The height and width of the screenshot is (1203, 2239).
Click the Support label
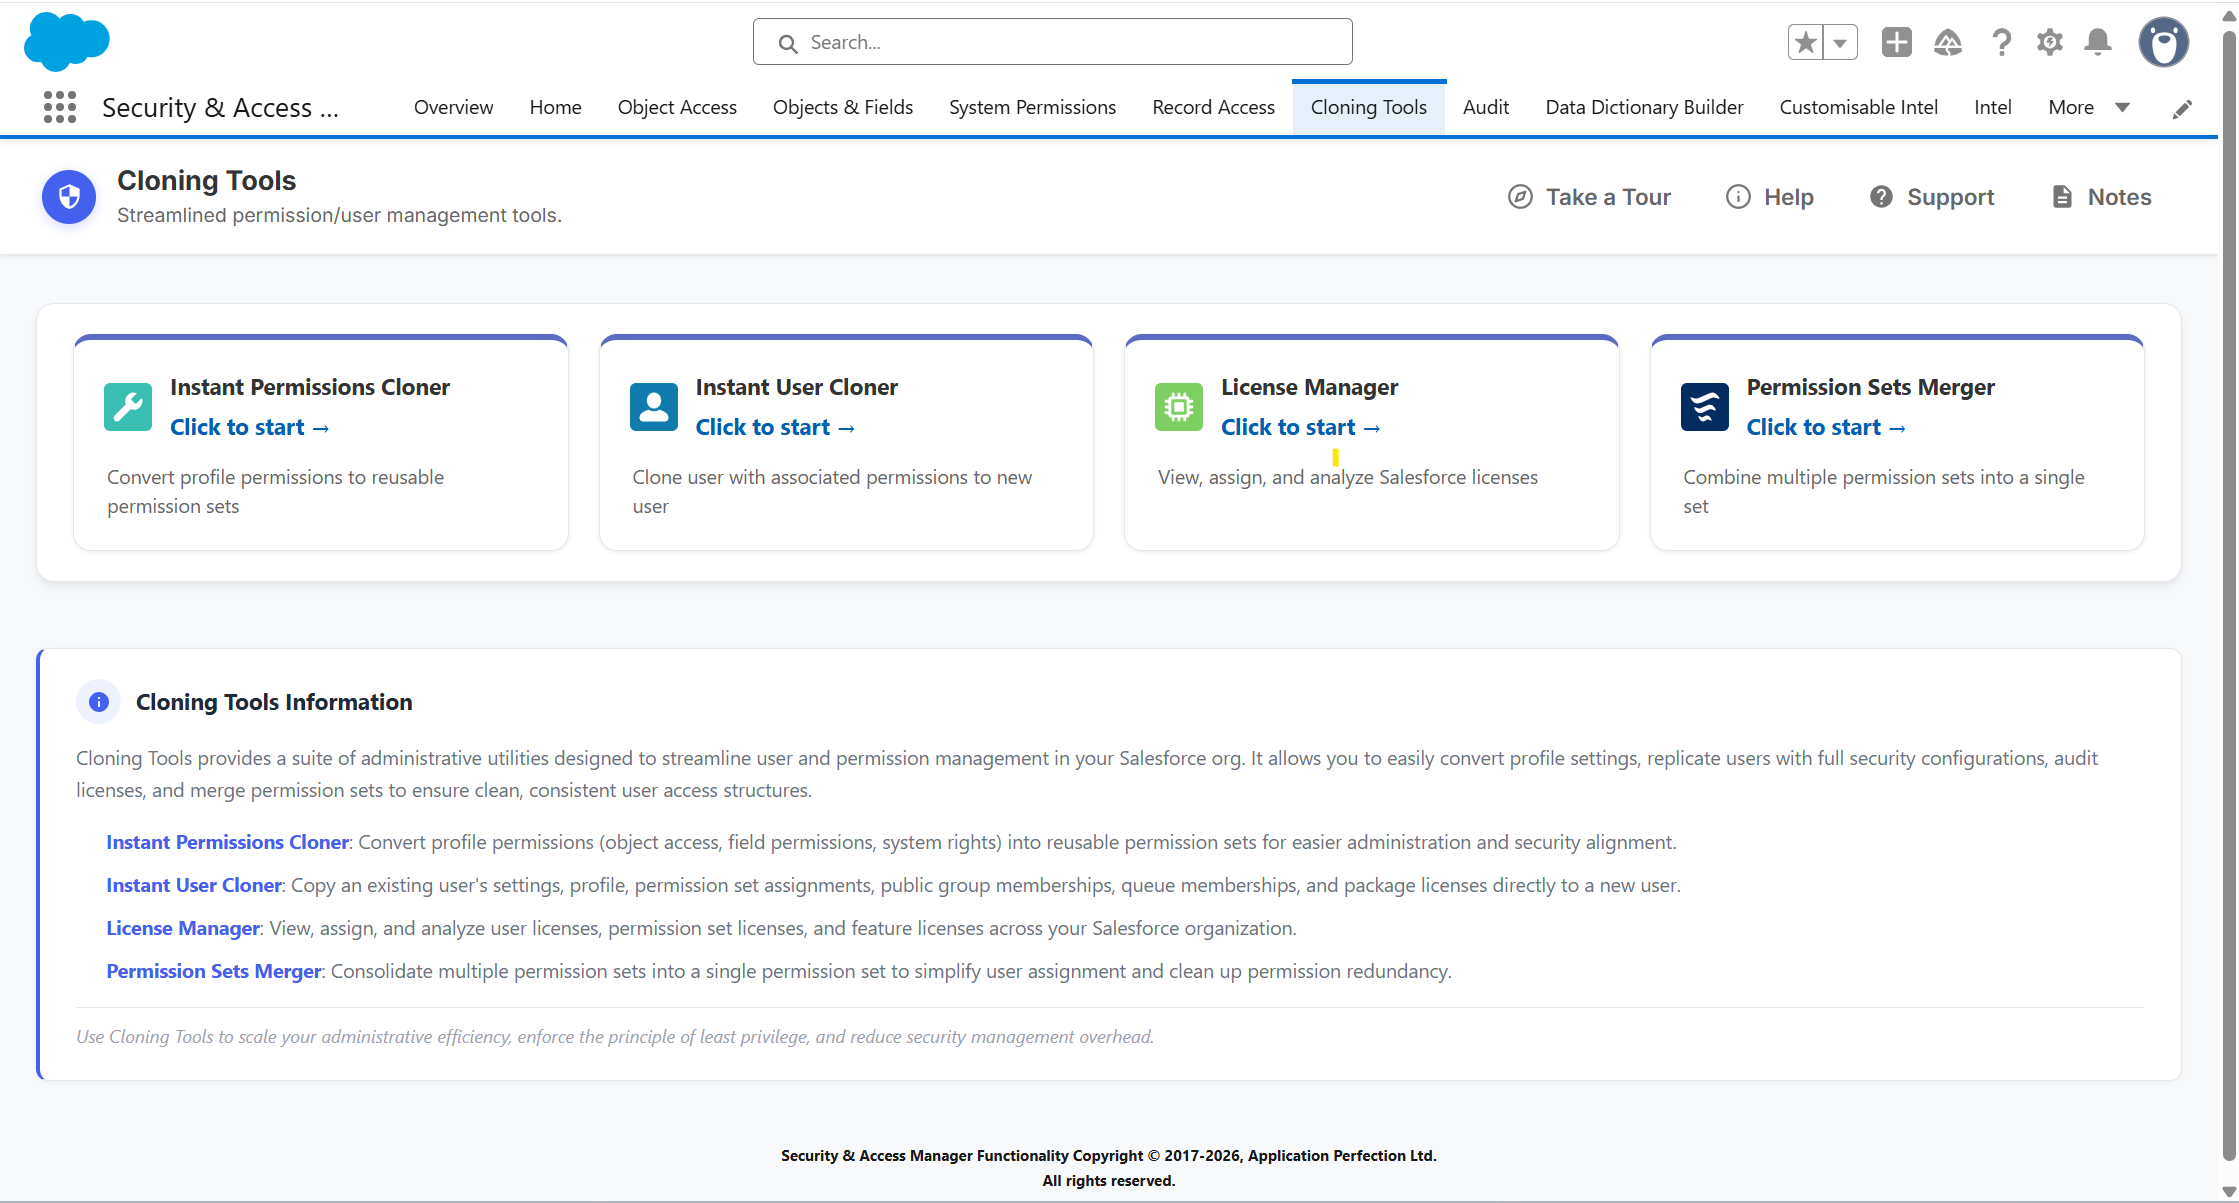[x=1950, y=197]
